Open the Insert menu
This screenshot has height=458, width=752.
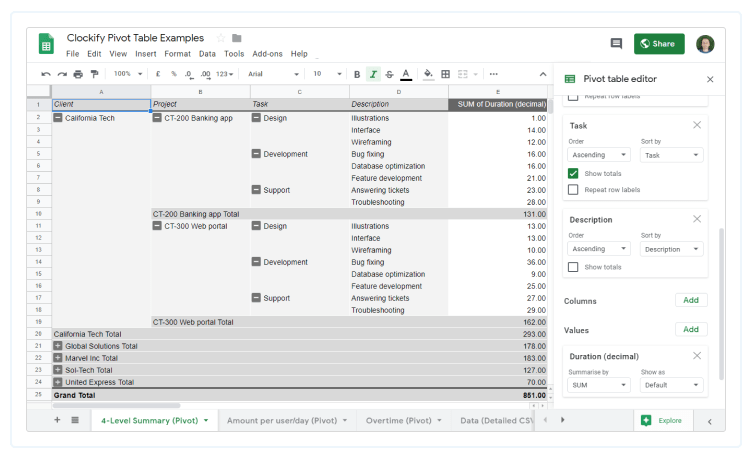coord(146,54)
